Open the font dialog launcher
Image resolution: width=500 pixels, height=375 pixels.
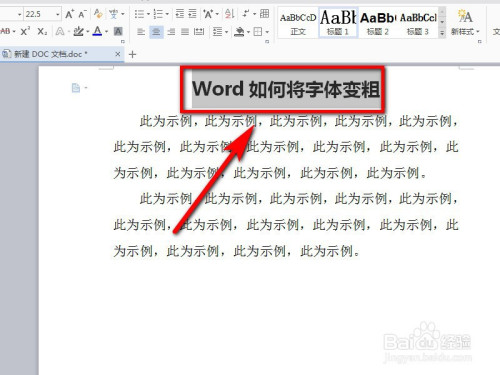point(123,42)
